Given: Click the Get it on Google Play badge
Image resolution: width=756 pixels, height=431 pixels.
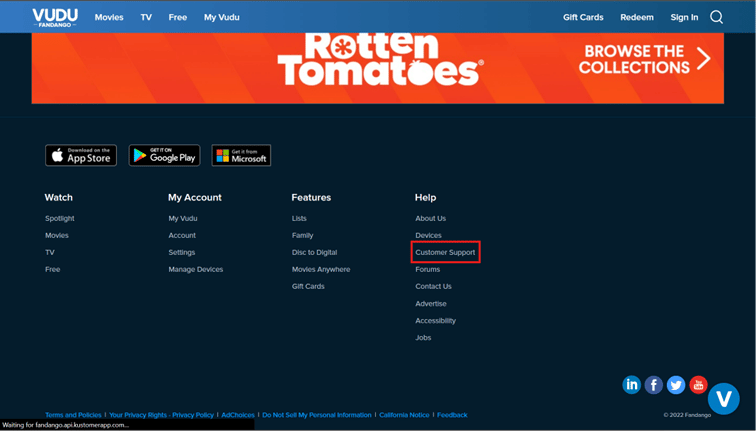Looking at the screenshot, I should click(x=164, y=155).
